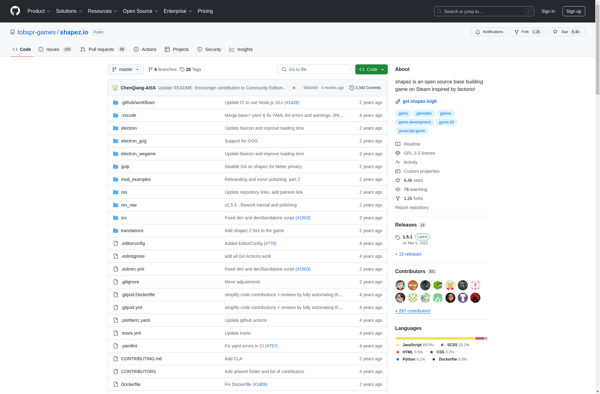The width and height of the screenshot is (600, 394).
Task: Open the .gitpod.Dockerfile file
Action: click(x=138, y=295)
